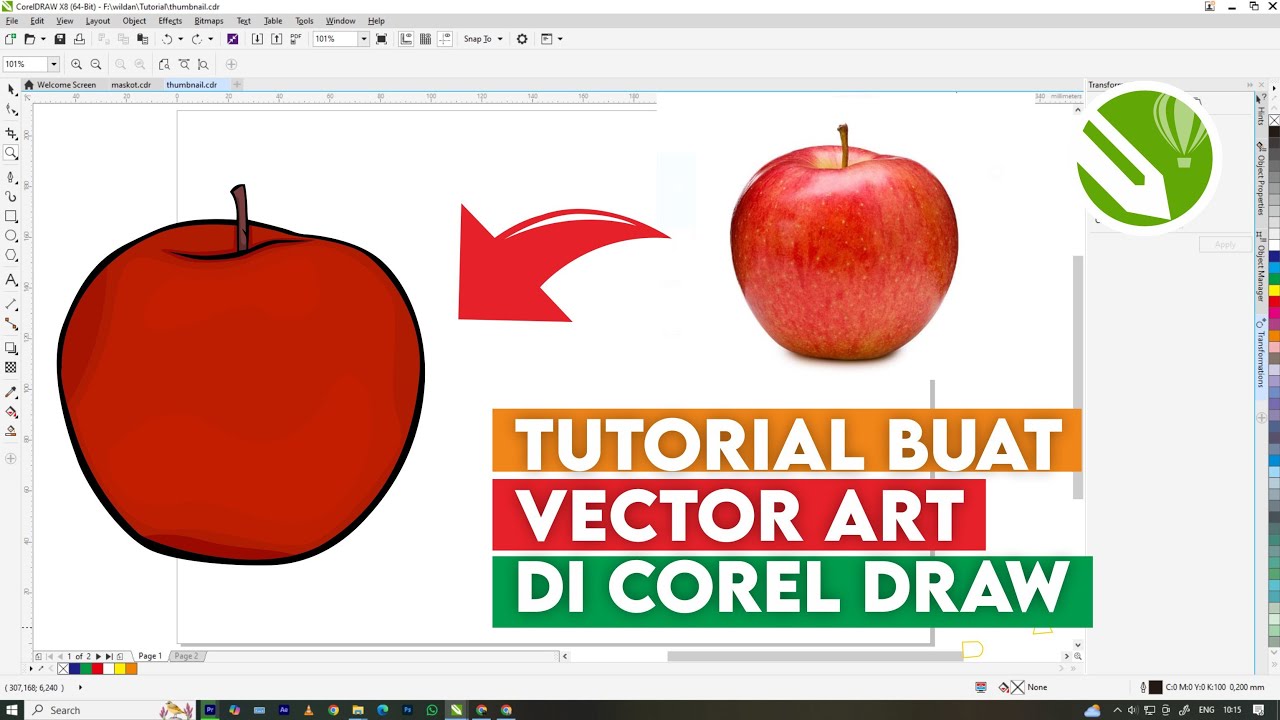Image resolution: width=1280 pixels, height=720 pixels.
Task: Select the Drop Shadow tool
Action: click(x=11, y=348)
